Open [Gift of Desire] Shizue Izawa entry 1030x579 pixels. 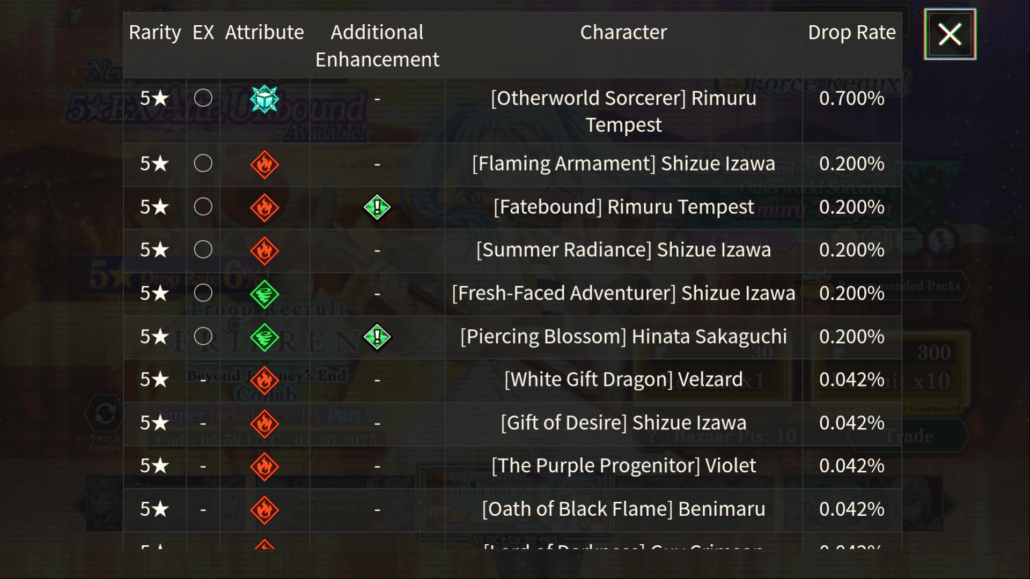[x=623, y=423]
